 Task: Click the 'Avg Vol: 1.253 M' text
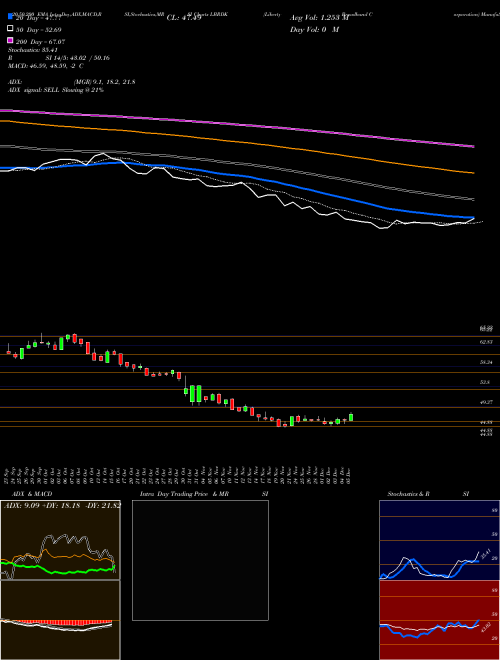pyautogui.click(x=319, y=18)
